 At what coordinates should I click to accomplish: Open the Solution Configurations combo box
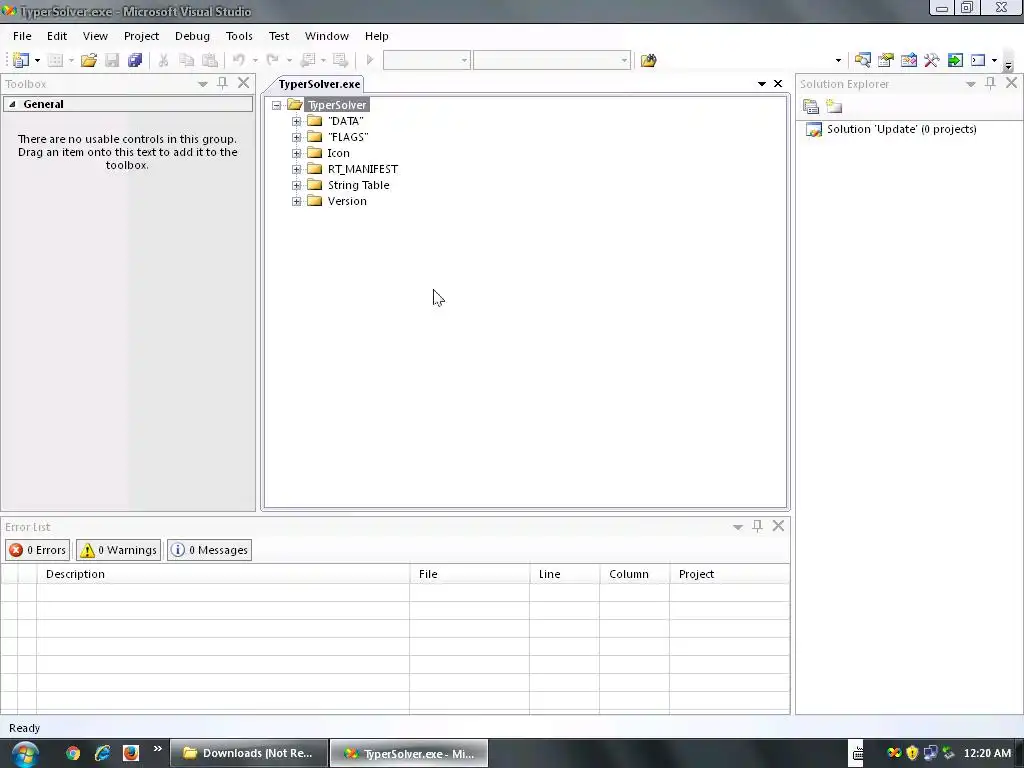coord(426,60)
